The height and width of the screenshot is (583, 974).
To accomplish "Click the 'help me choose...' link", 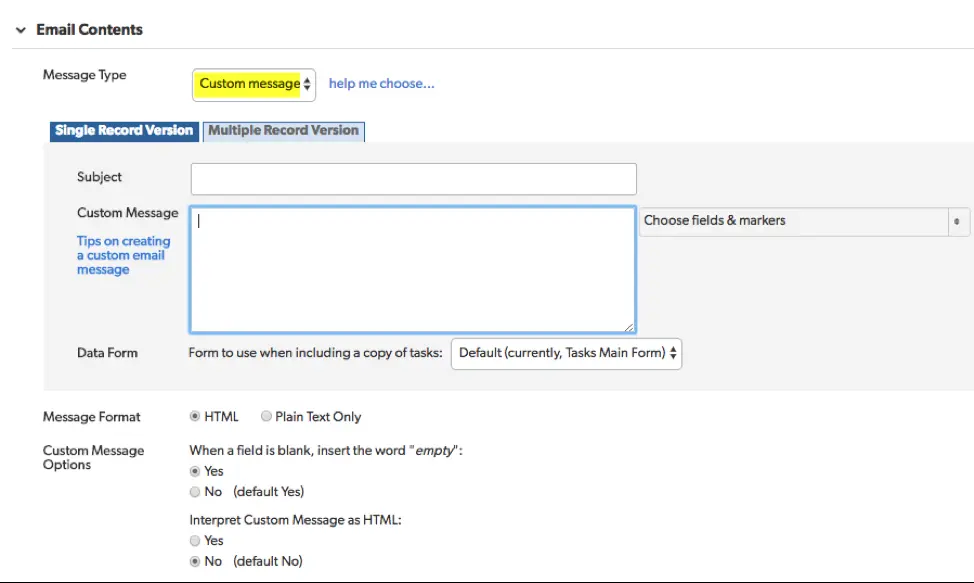I will pyautogui.click(x=381, y=83).
